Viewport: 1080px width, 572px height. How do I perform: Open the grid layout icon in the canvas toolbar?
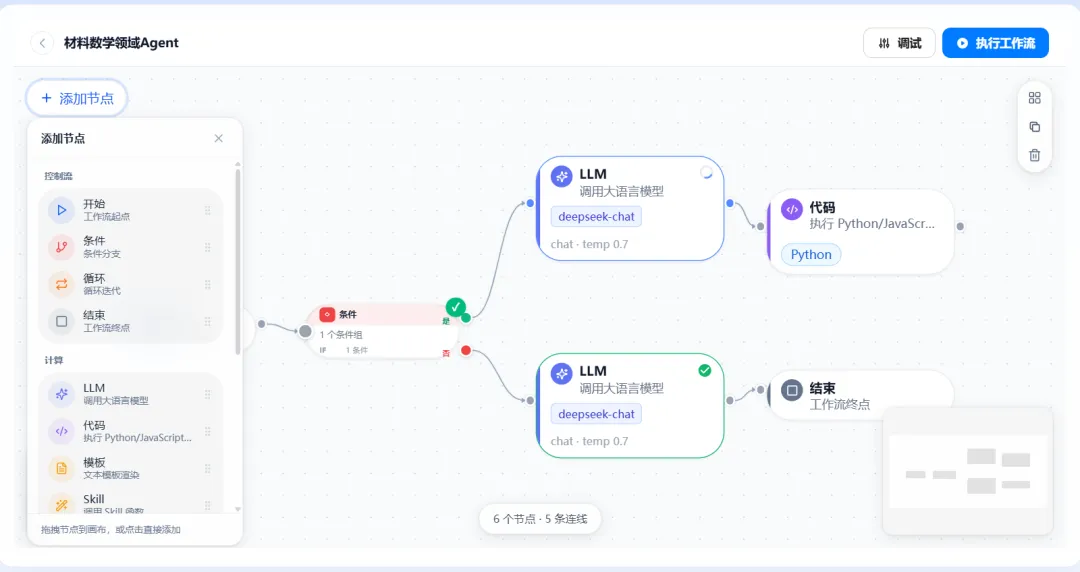tap(1035, 98)
